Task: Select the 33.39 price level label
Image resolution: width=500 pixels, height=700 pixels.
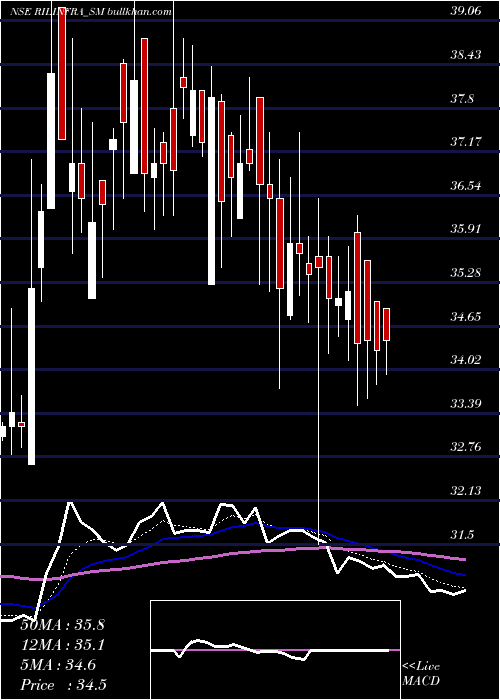Action: pyautogui.click(x=466, y=404)
